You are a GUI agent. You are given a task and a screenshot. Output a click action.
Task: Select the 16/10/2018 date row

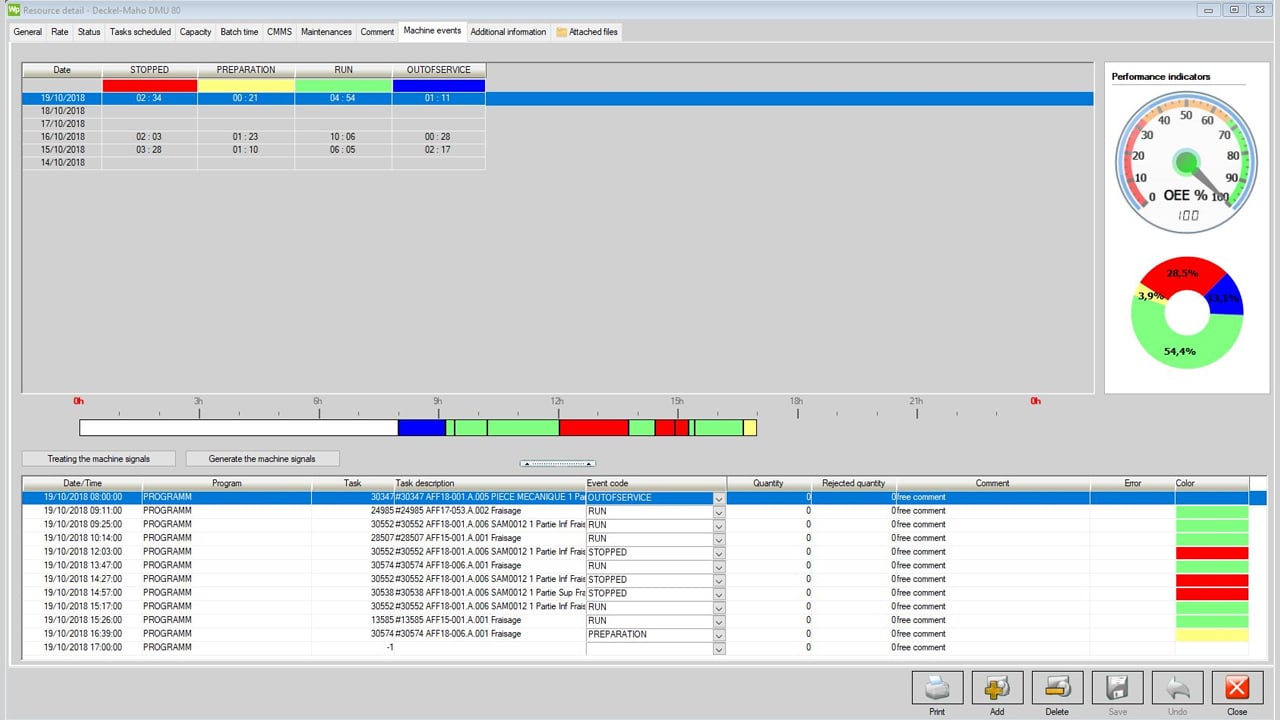pos(62,137)
